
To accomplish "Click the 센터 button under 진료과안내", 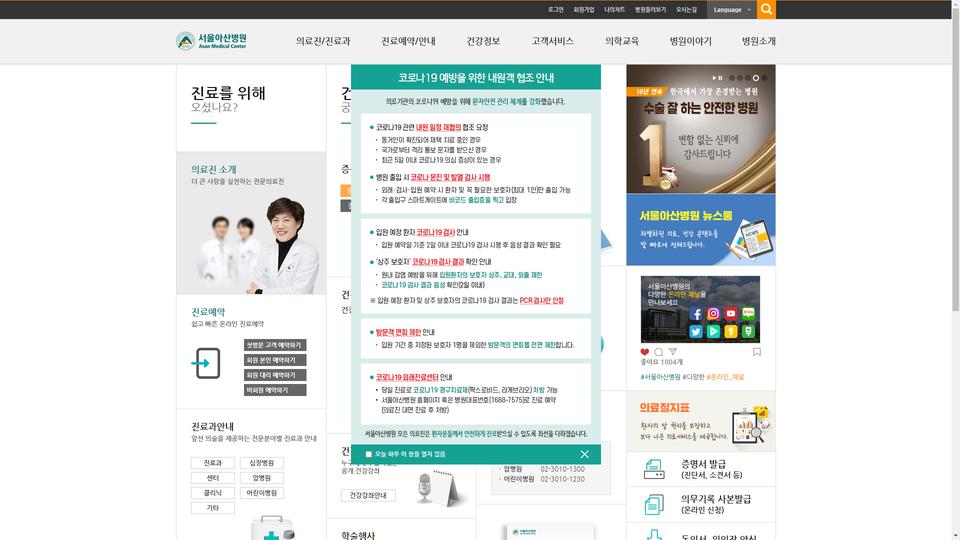I will pos(212,478).
